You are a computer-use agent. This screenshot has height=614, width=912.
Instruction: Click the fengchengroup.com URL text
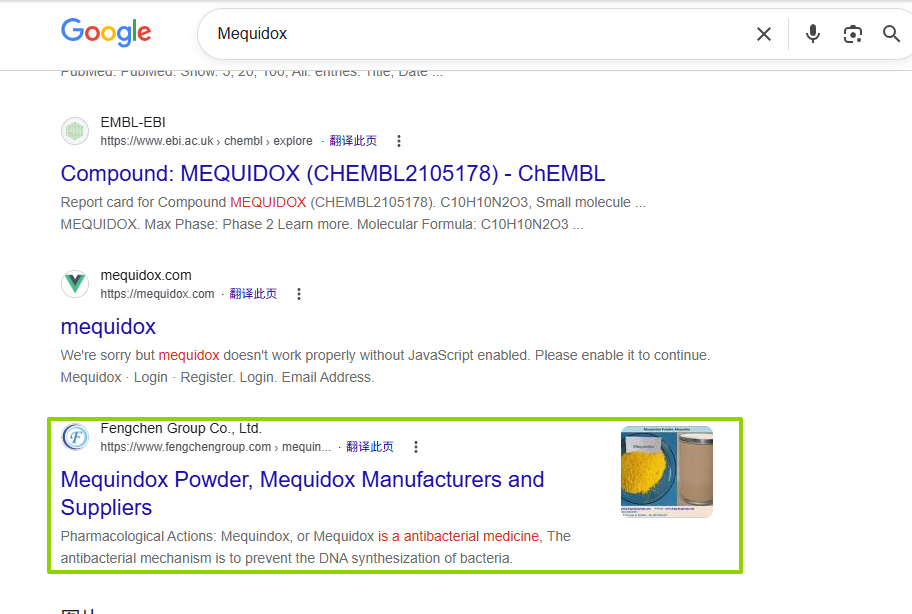[x=215, y=447]
